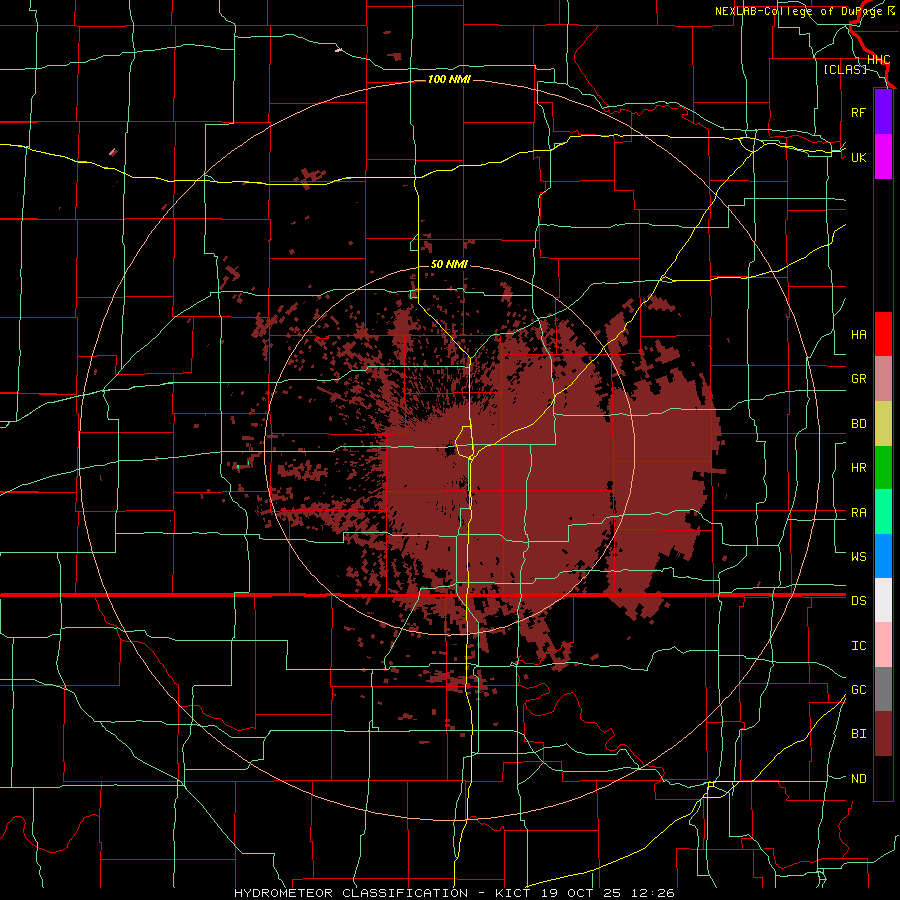Screen dimensions: 900x900
Task: Click the HA legend label
Action: pyautogui.click(x=858, y=334)
